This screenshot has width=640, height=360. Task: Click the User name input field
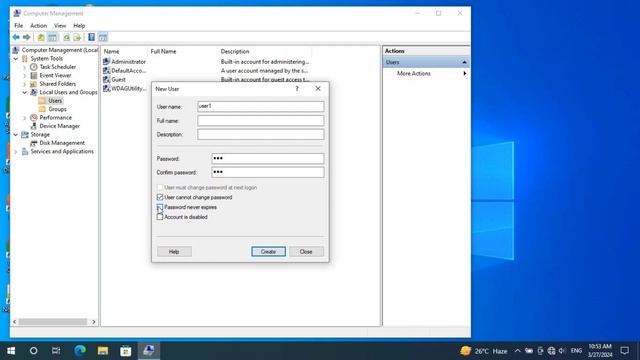[x=261, y=107]
